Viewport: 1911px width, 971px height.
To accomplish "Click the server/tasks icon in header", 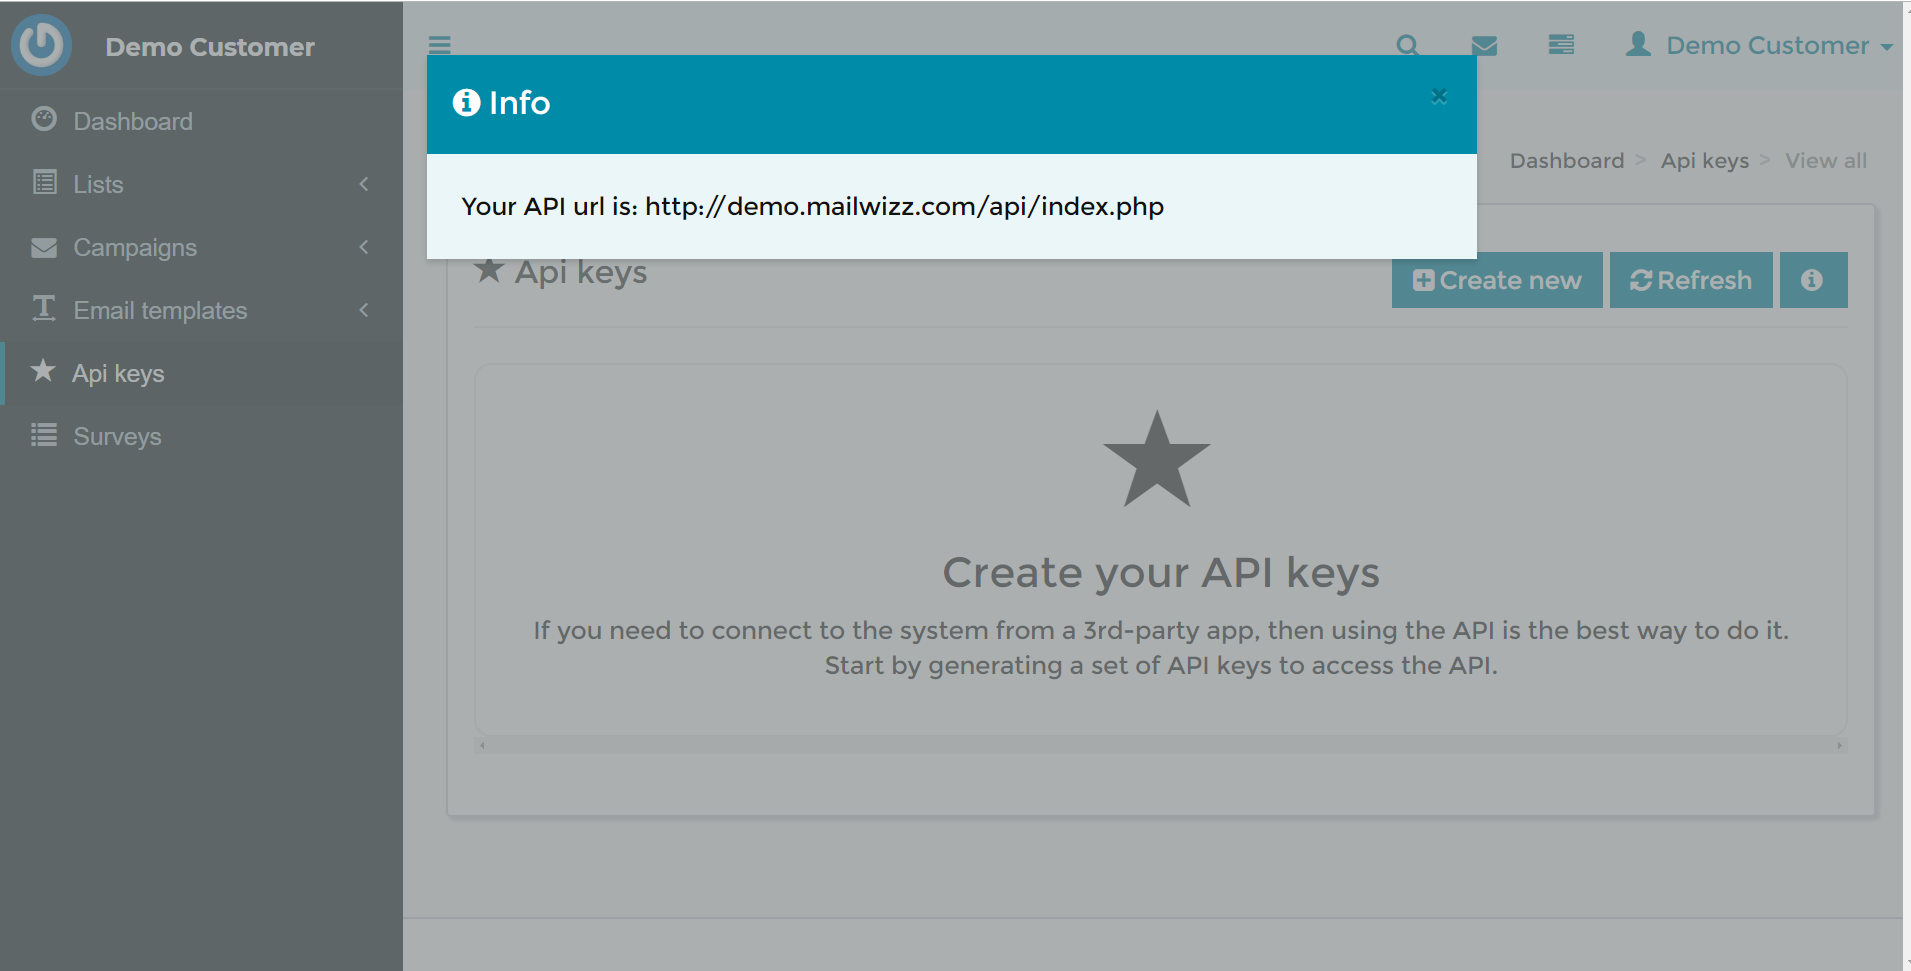I will coord(1561,45).
